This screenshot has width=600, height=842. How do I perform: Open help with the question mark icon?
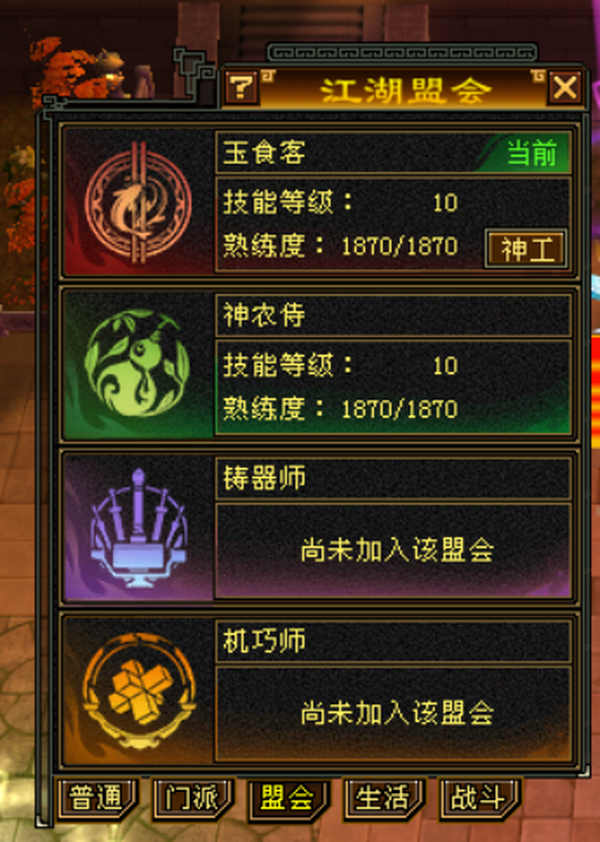(x=241, y=88)
